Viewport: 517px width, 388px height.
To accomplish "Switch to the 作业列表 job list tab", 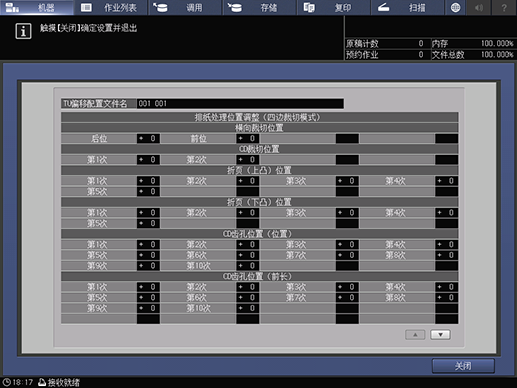I will click(111, 7).
